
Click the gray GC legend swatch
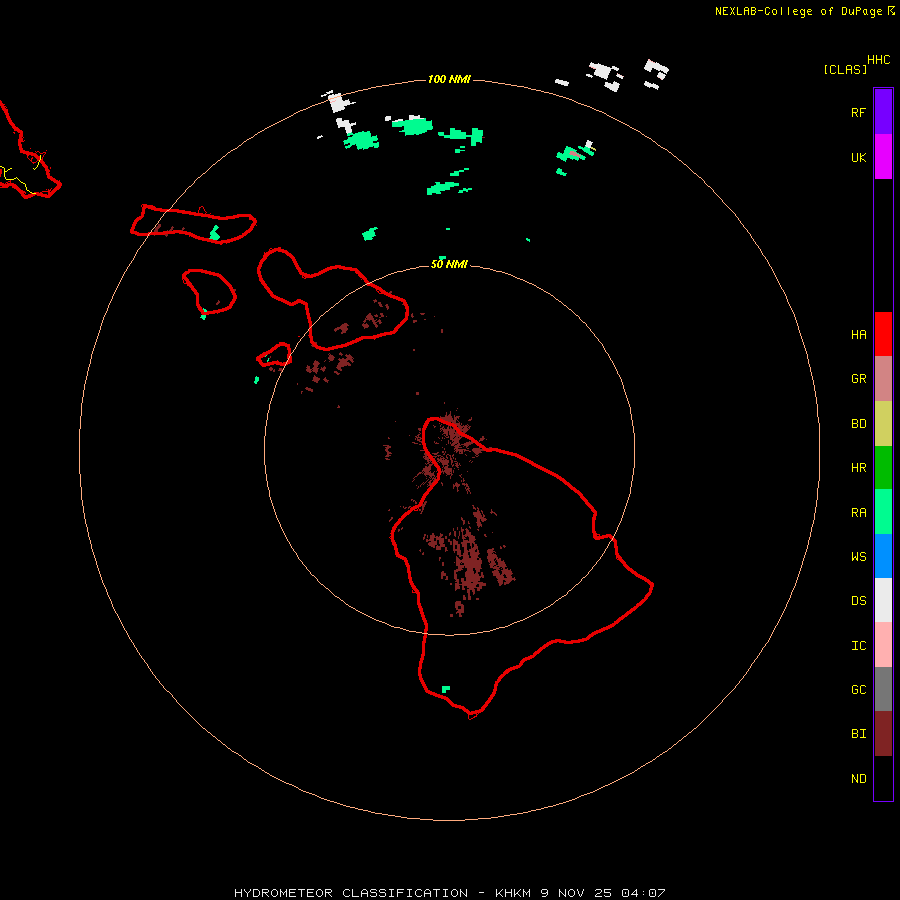point(883,689)
